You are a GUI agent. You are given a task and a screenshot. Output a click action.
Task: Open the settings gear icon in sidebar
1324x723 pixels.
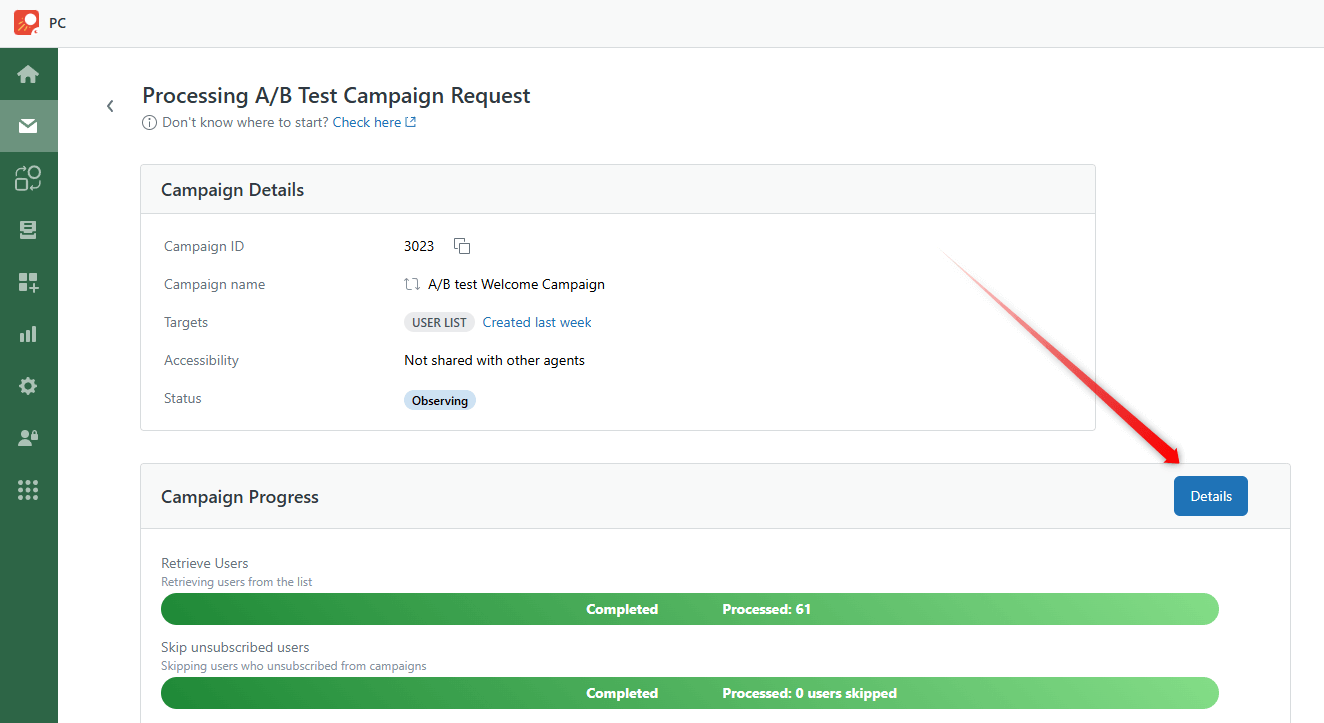(x=28, y=386)
